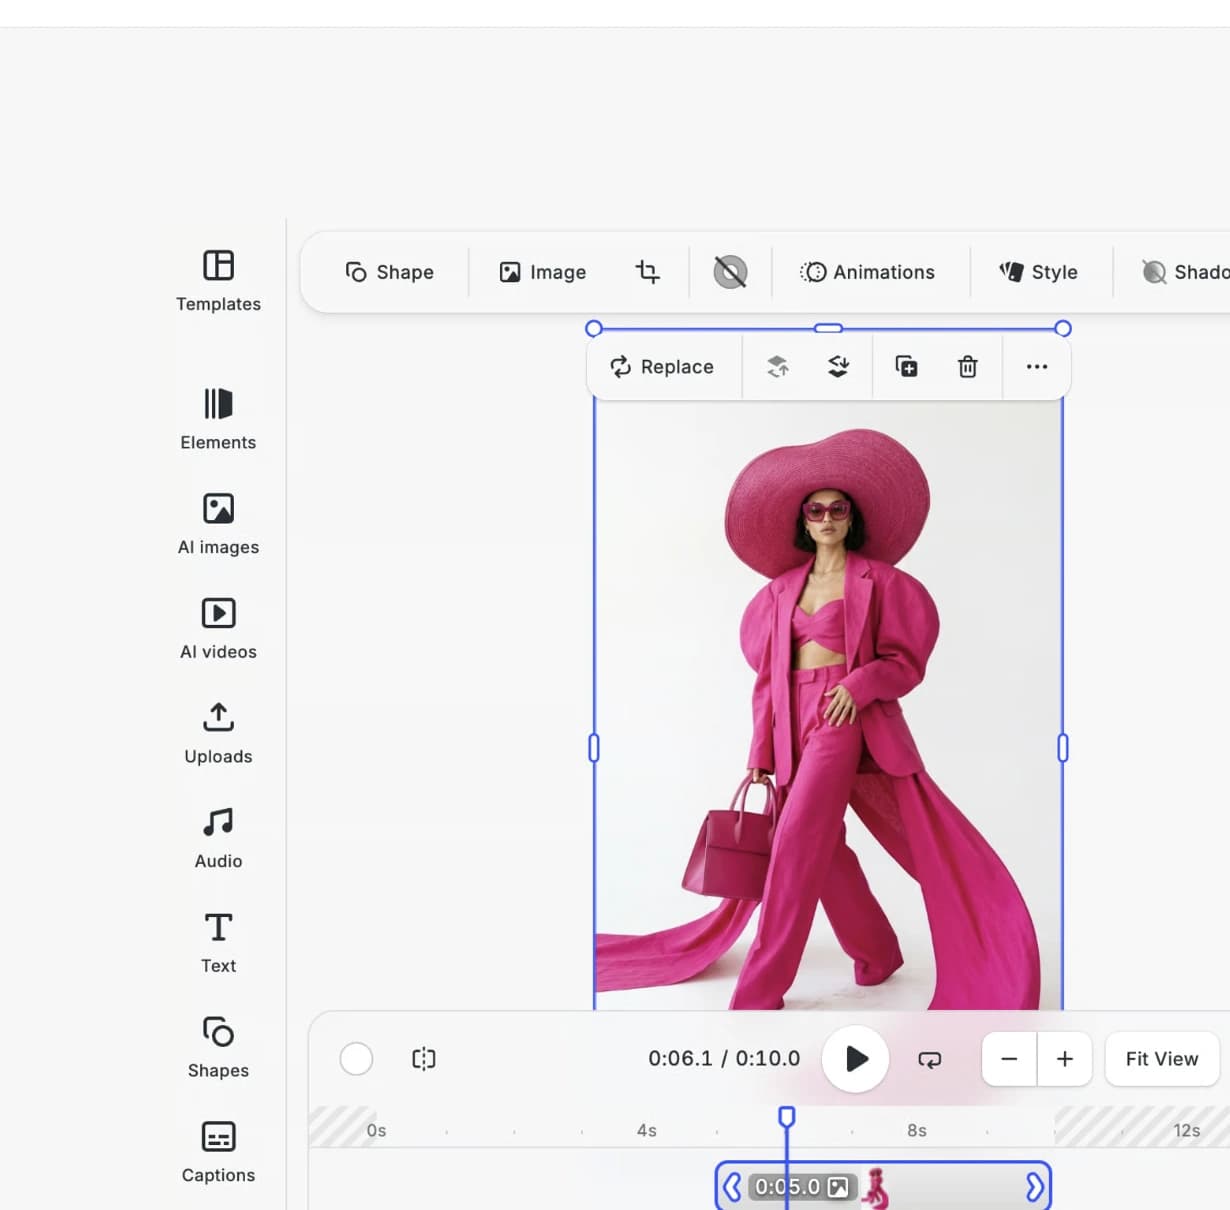This screenshot has height=1210, width=1230.
Task: Click the left-middle resize handle of image
Action: (x=594, y=748)
